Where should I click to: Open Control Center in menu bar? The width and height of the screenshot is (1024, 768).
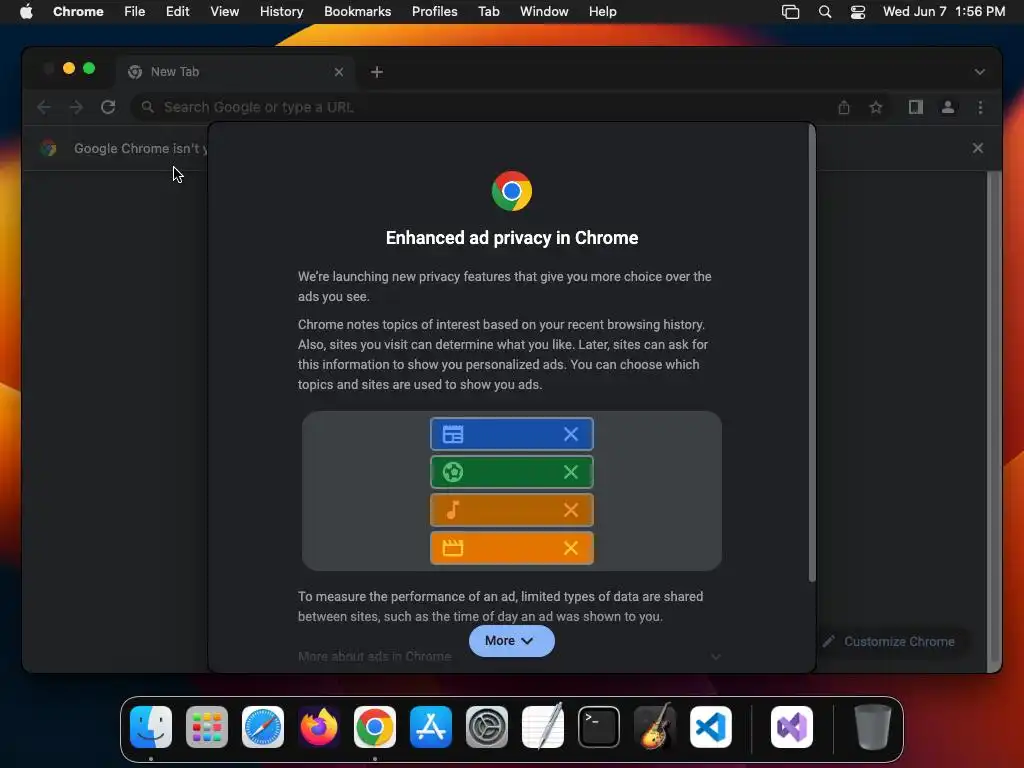point(857,12)
